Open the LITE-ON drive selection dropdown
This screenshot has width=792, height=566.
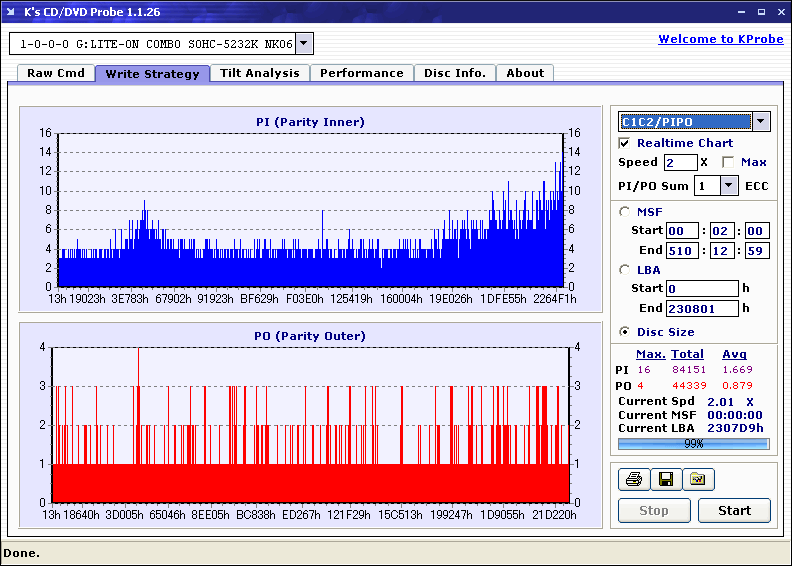[x=304, y=44]
